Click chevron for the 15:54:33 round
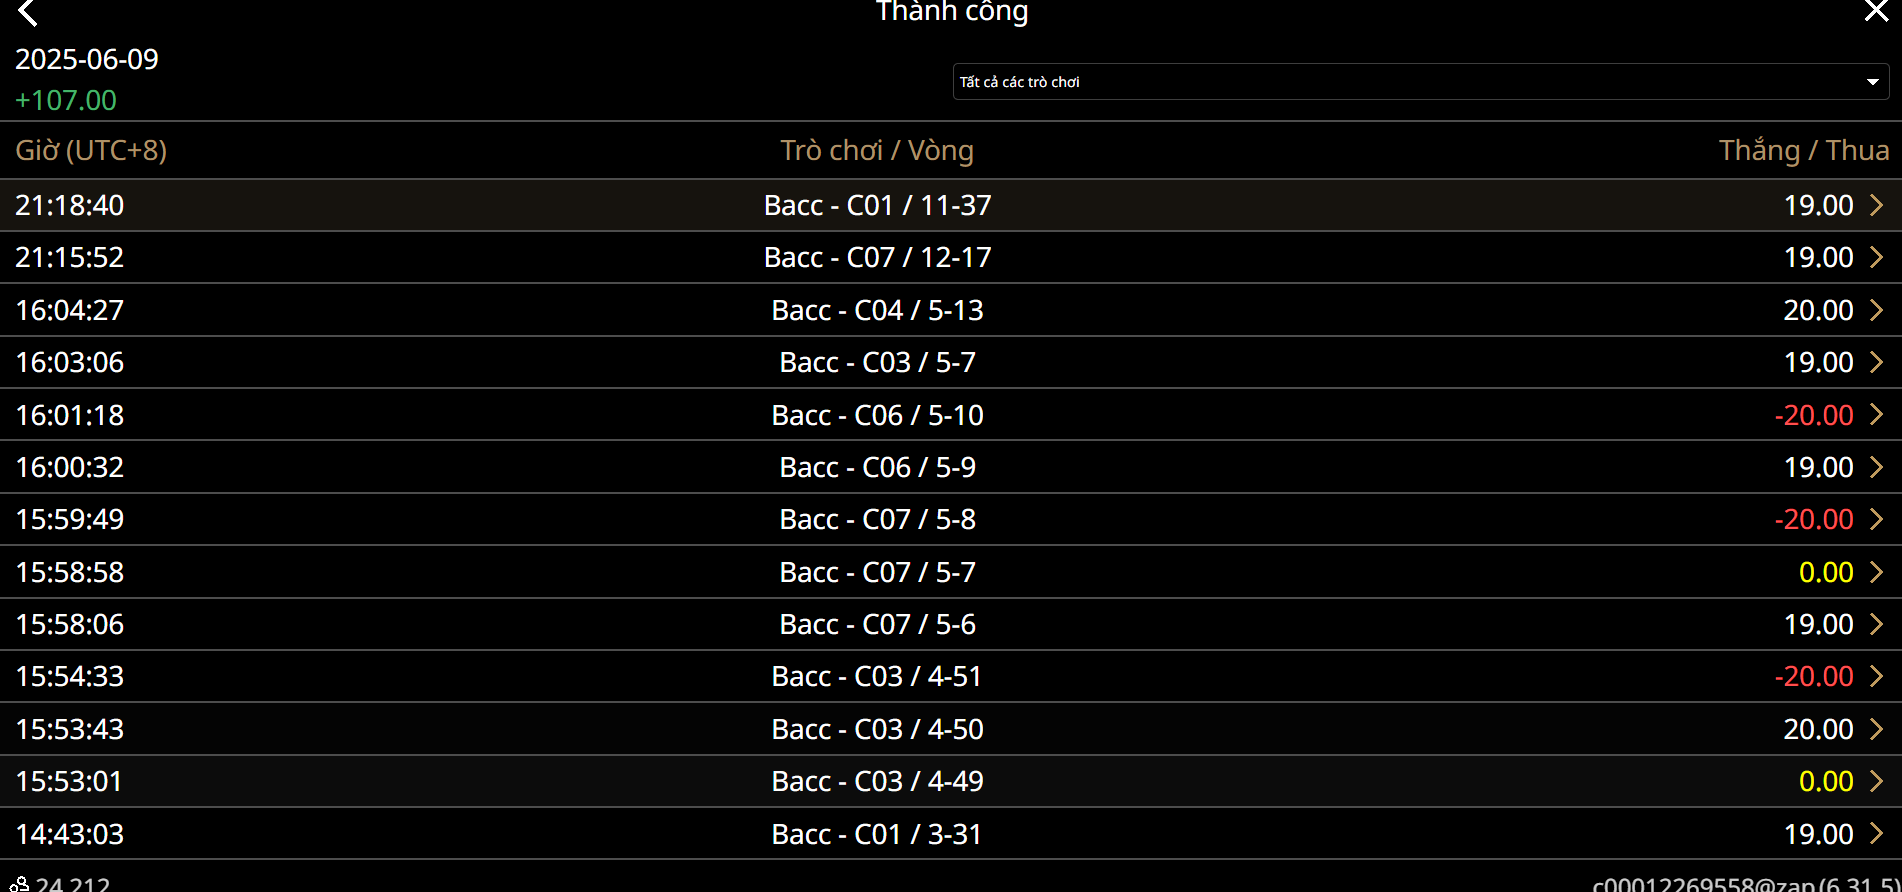1902x892 pixels. pyautogui.click(x=1876, y=676)
